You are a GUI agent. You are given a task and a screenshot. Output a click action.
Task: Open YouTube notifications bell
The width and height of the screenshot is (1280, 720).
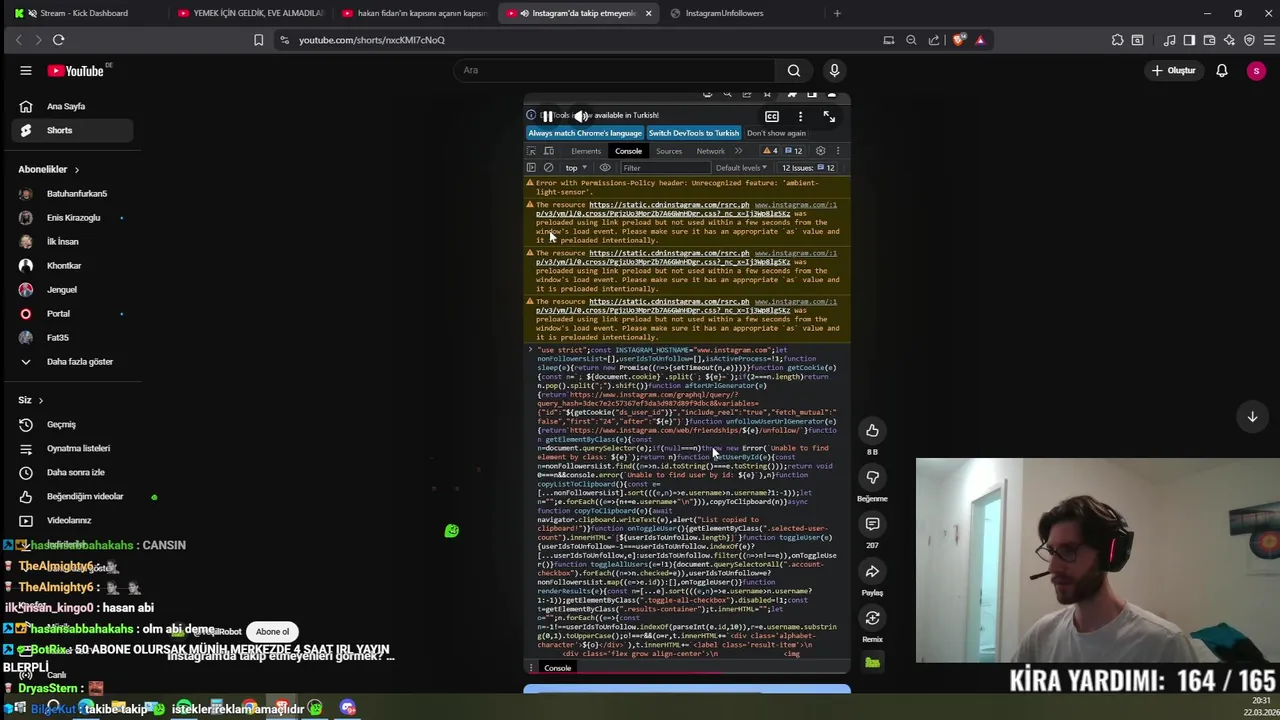1222,70
